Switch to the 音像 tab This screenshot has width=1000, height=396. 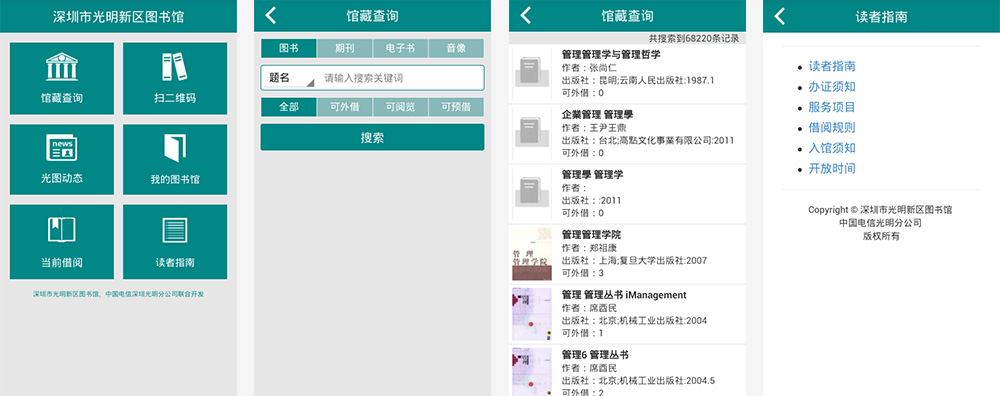456,48
